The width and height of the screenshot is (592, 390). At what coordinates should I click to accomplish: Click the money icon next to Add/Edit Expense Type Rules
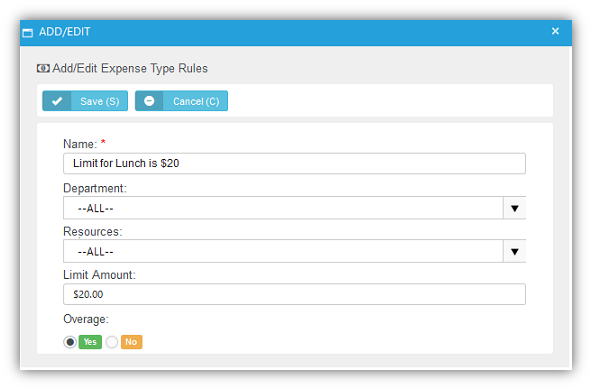[43, 68]
